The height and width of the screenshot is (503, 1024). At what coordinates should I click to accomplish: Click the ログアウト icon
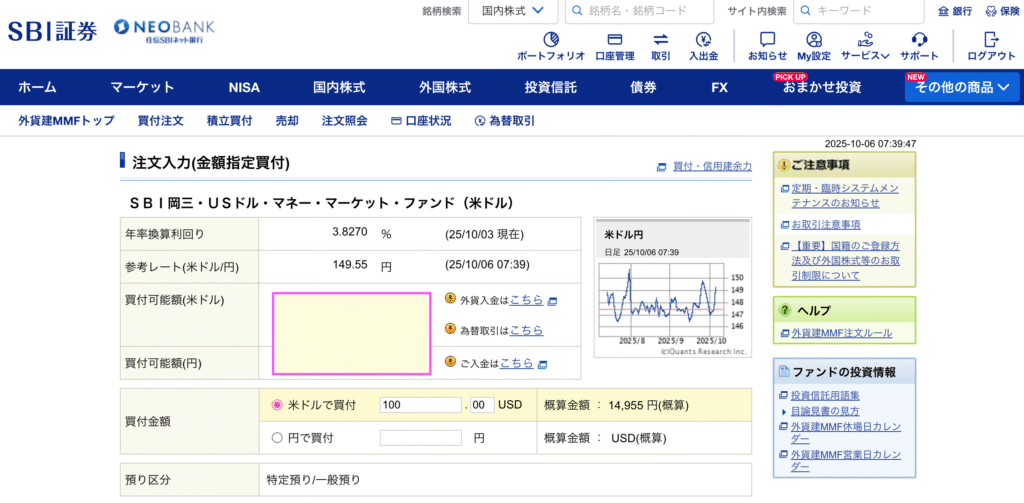coord(991,40)
